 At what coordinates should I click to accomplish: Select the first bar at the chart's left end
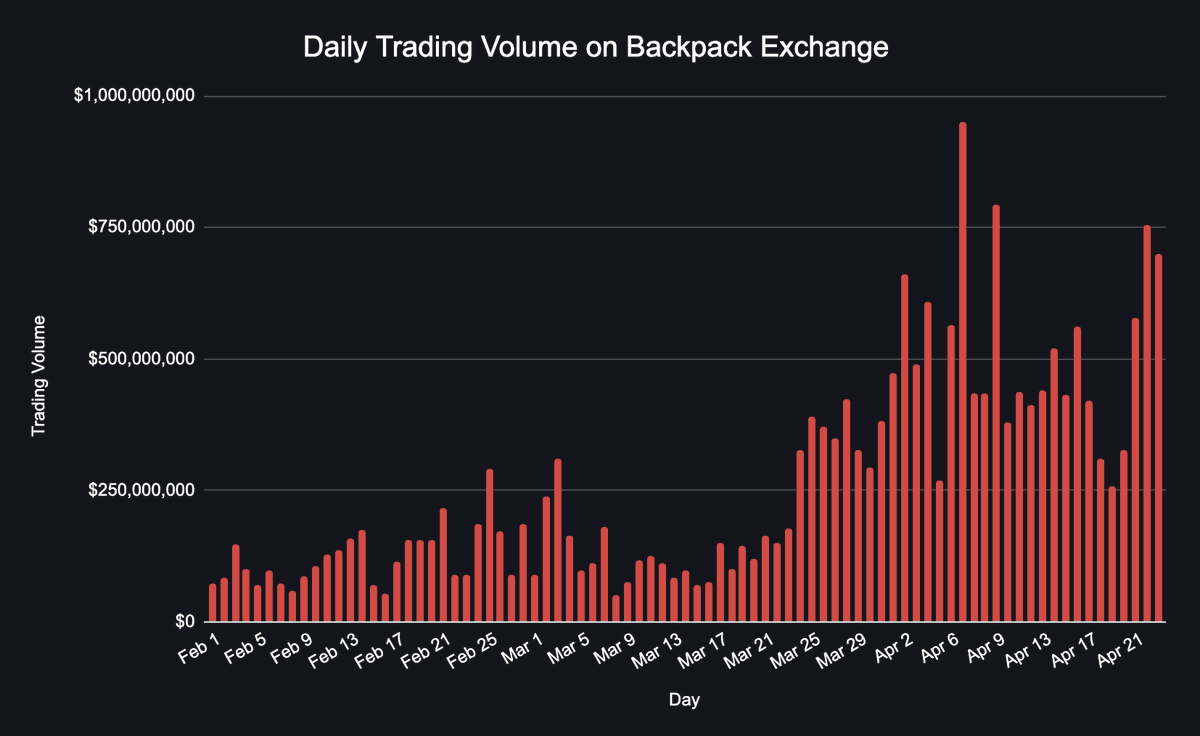(212, 603)
